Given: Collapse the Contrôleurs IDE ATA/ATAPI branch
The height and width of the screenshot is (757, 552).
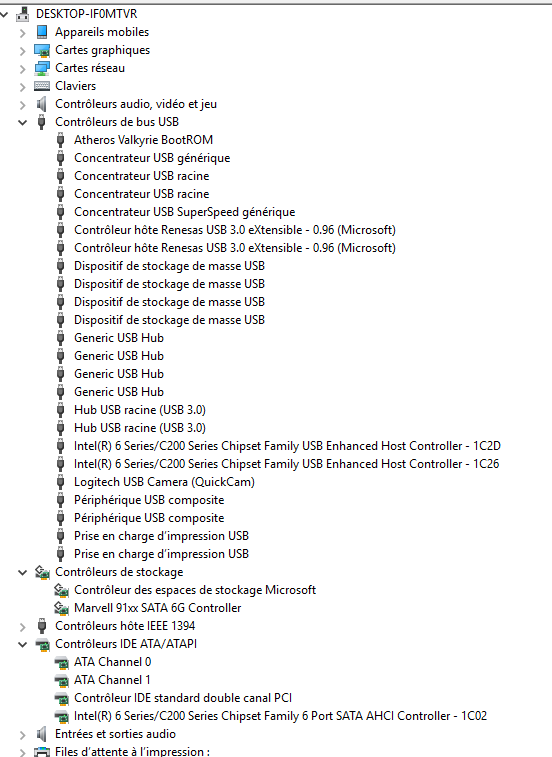Looking at the screenshot, I should [22, 645].
